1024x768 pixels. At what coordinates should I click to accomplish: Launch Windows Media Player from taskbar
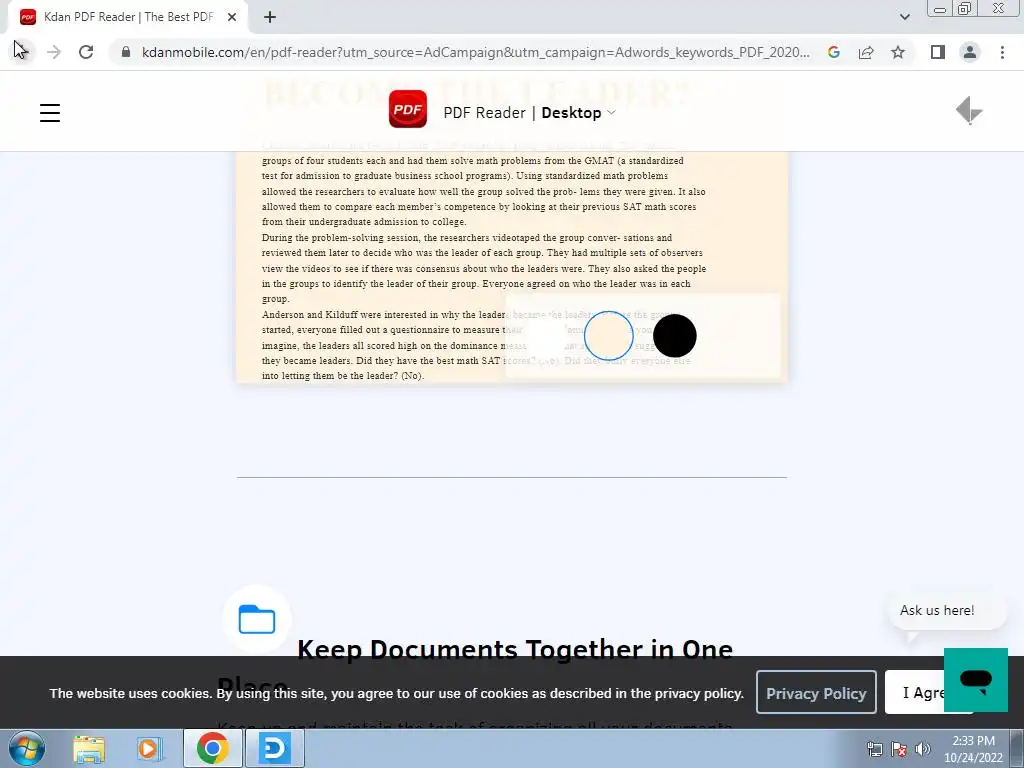click(x=150, y=748)
